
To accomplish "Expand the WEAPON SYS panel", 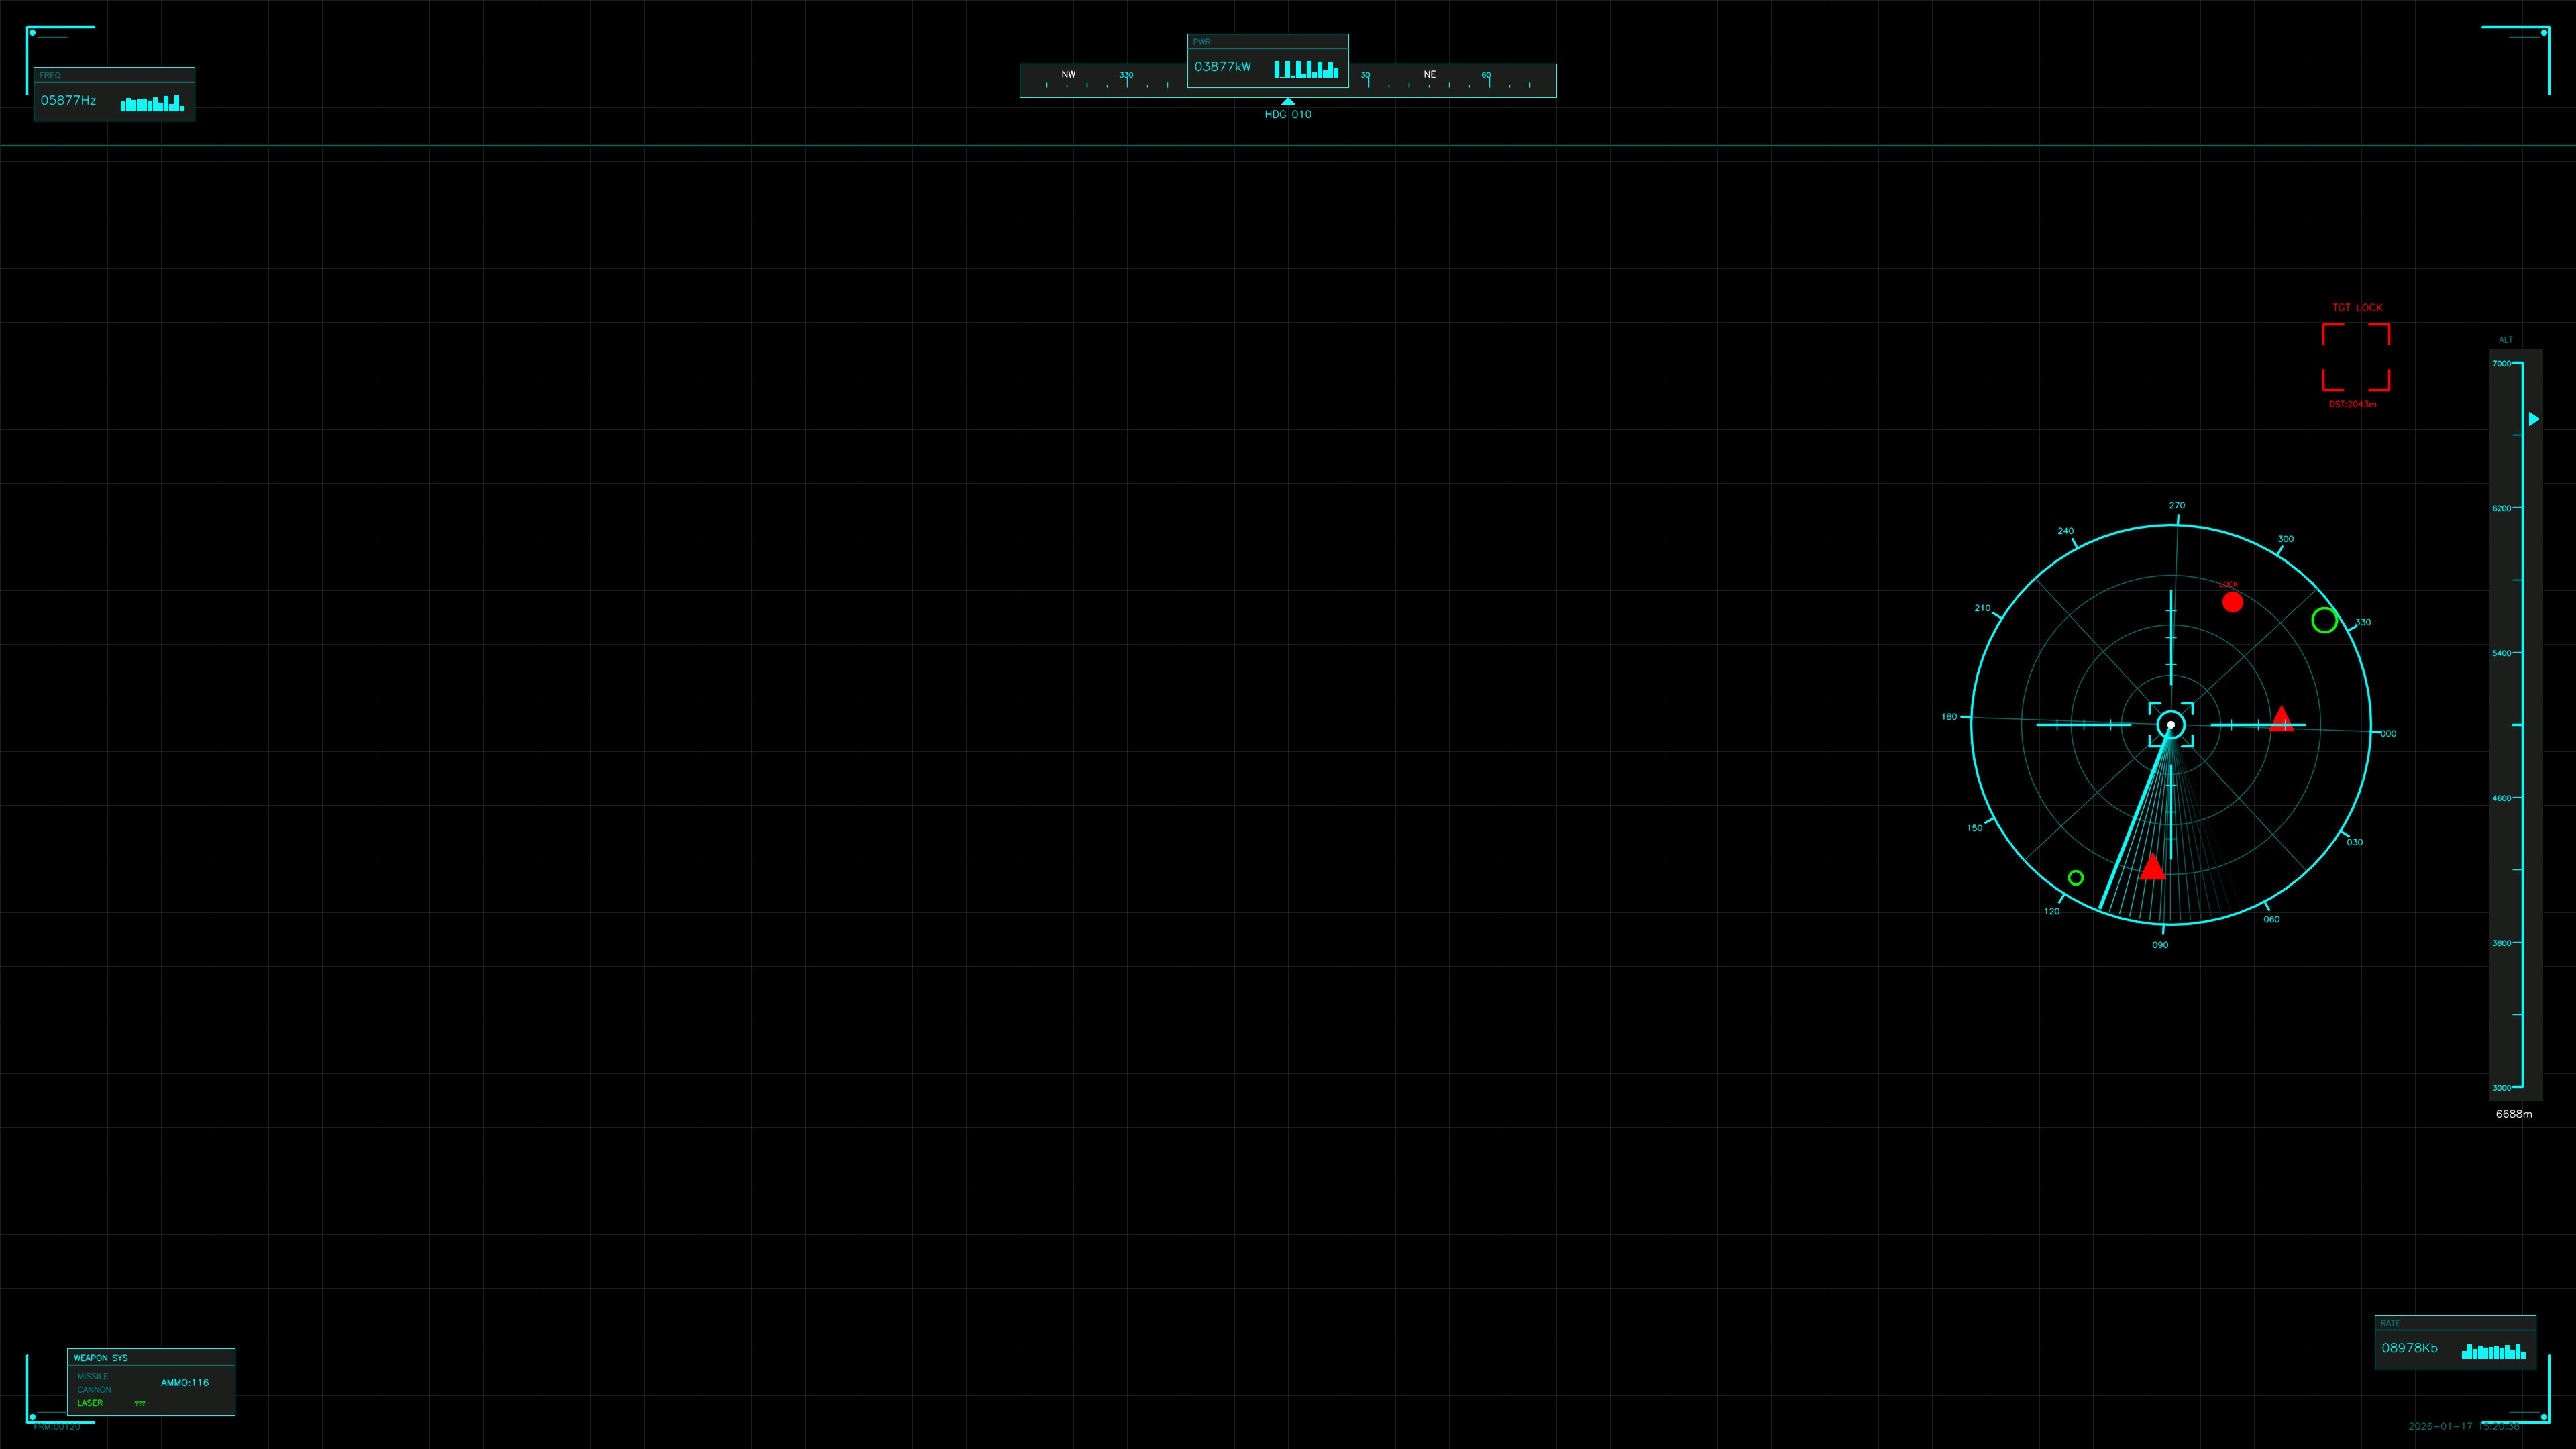I will [x=101, y=1358].
